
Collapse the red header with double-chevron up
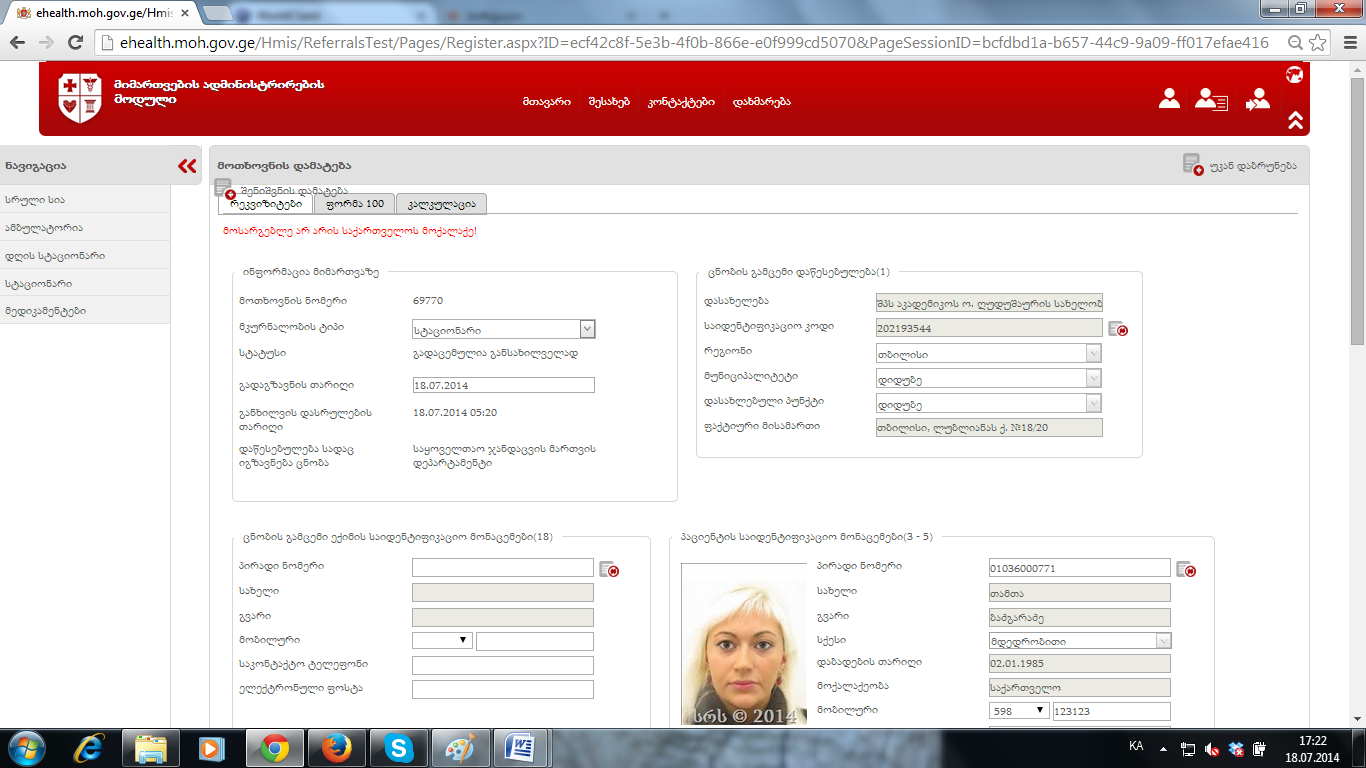point(1295,120)
